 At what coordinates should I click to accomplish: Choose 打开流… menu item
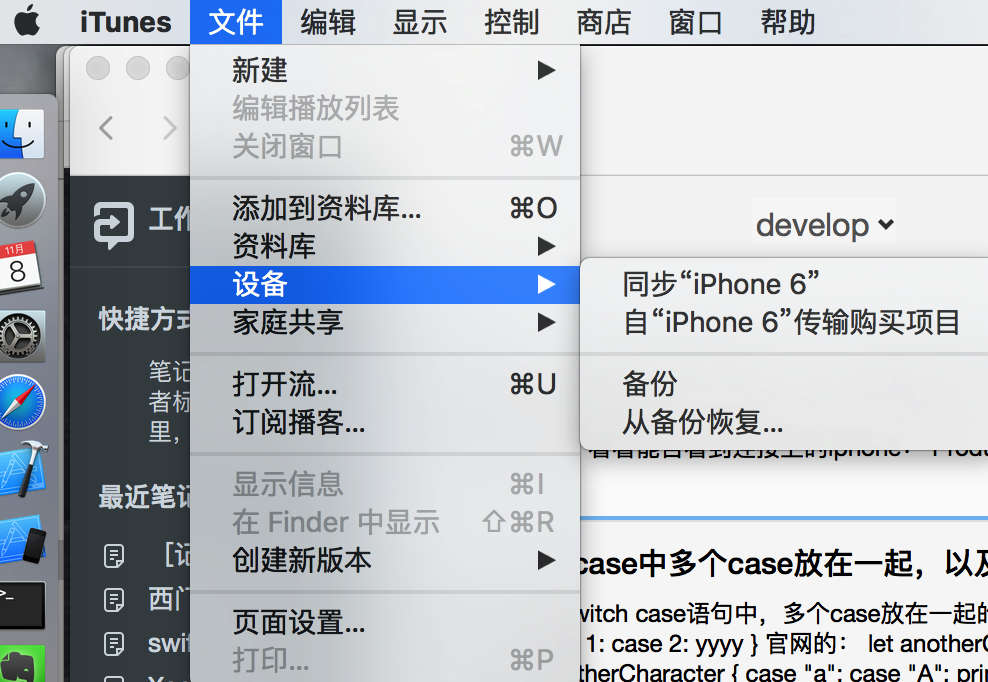[385, 384]
